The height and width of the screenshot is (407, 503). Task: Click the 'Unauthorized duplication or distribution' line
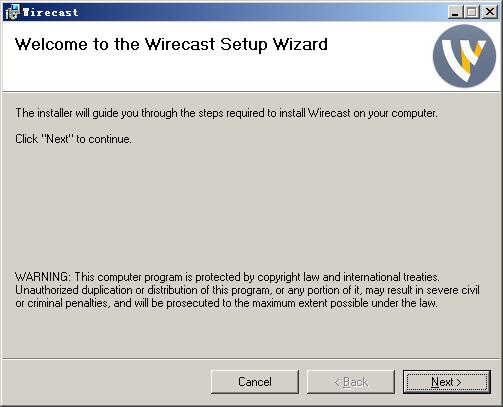click(247, 290)
